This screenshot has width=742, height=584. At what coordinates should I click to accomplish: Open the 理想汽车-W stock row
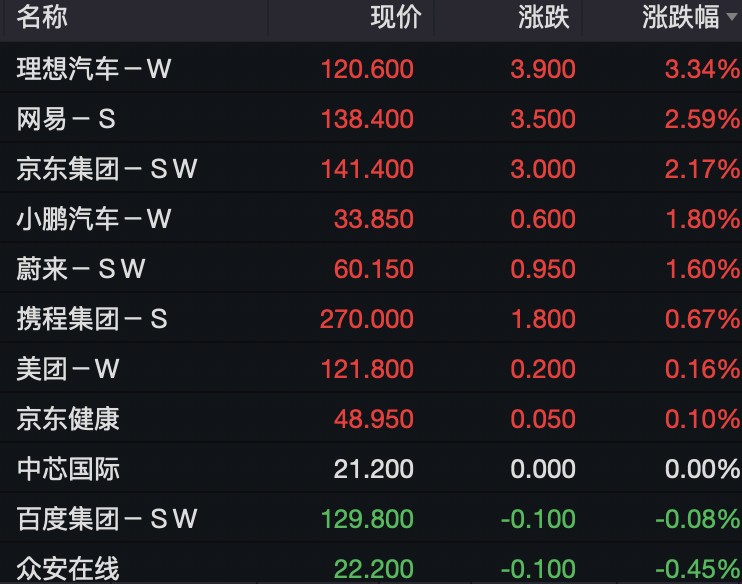371,68
